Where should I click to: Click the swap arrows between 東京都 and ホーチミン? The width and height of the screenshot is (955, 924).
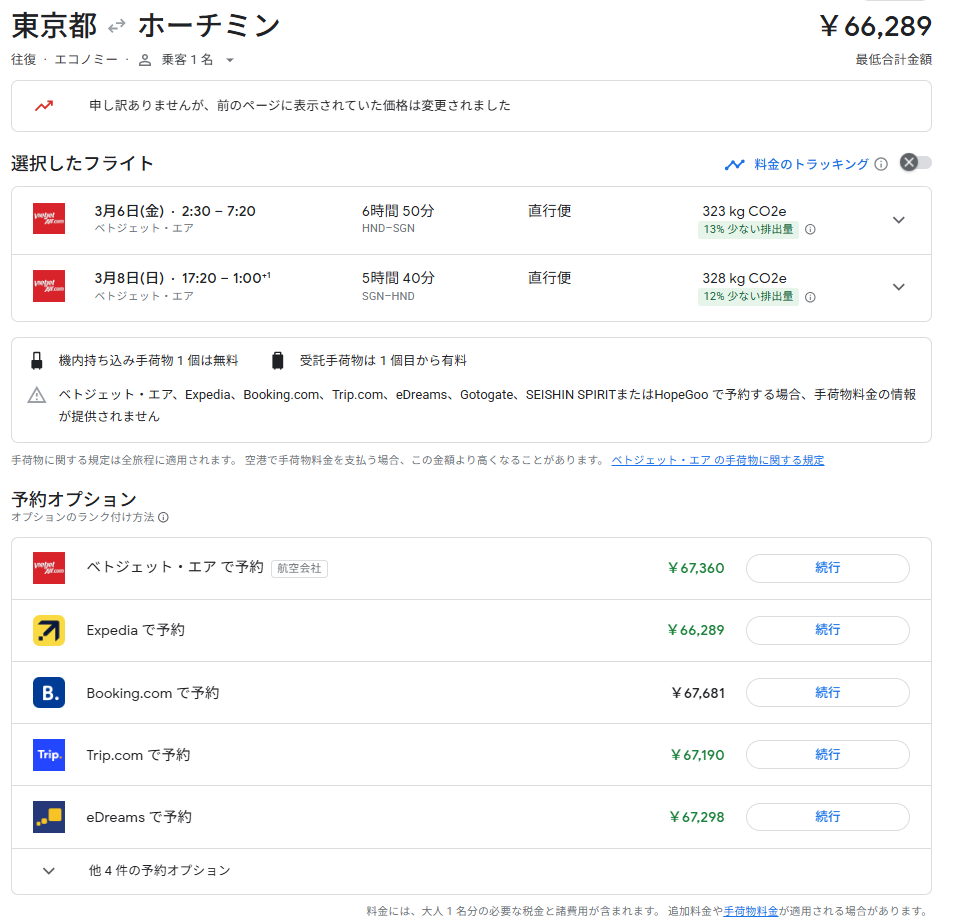coord(117,27)
